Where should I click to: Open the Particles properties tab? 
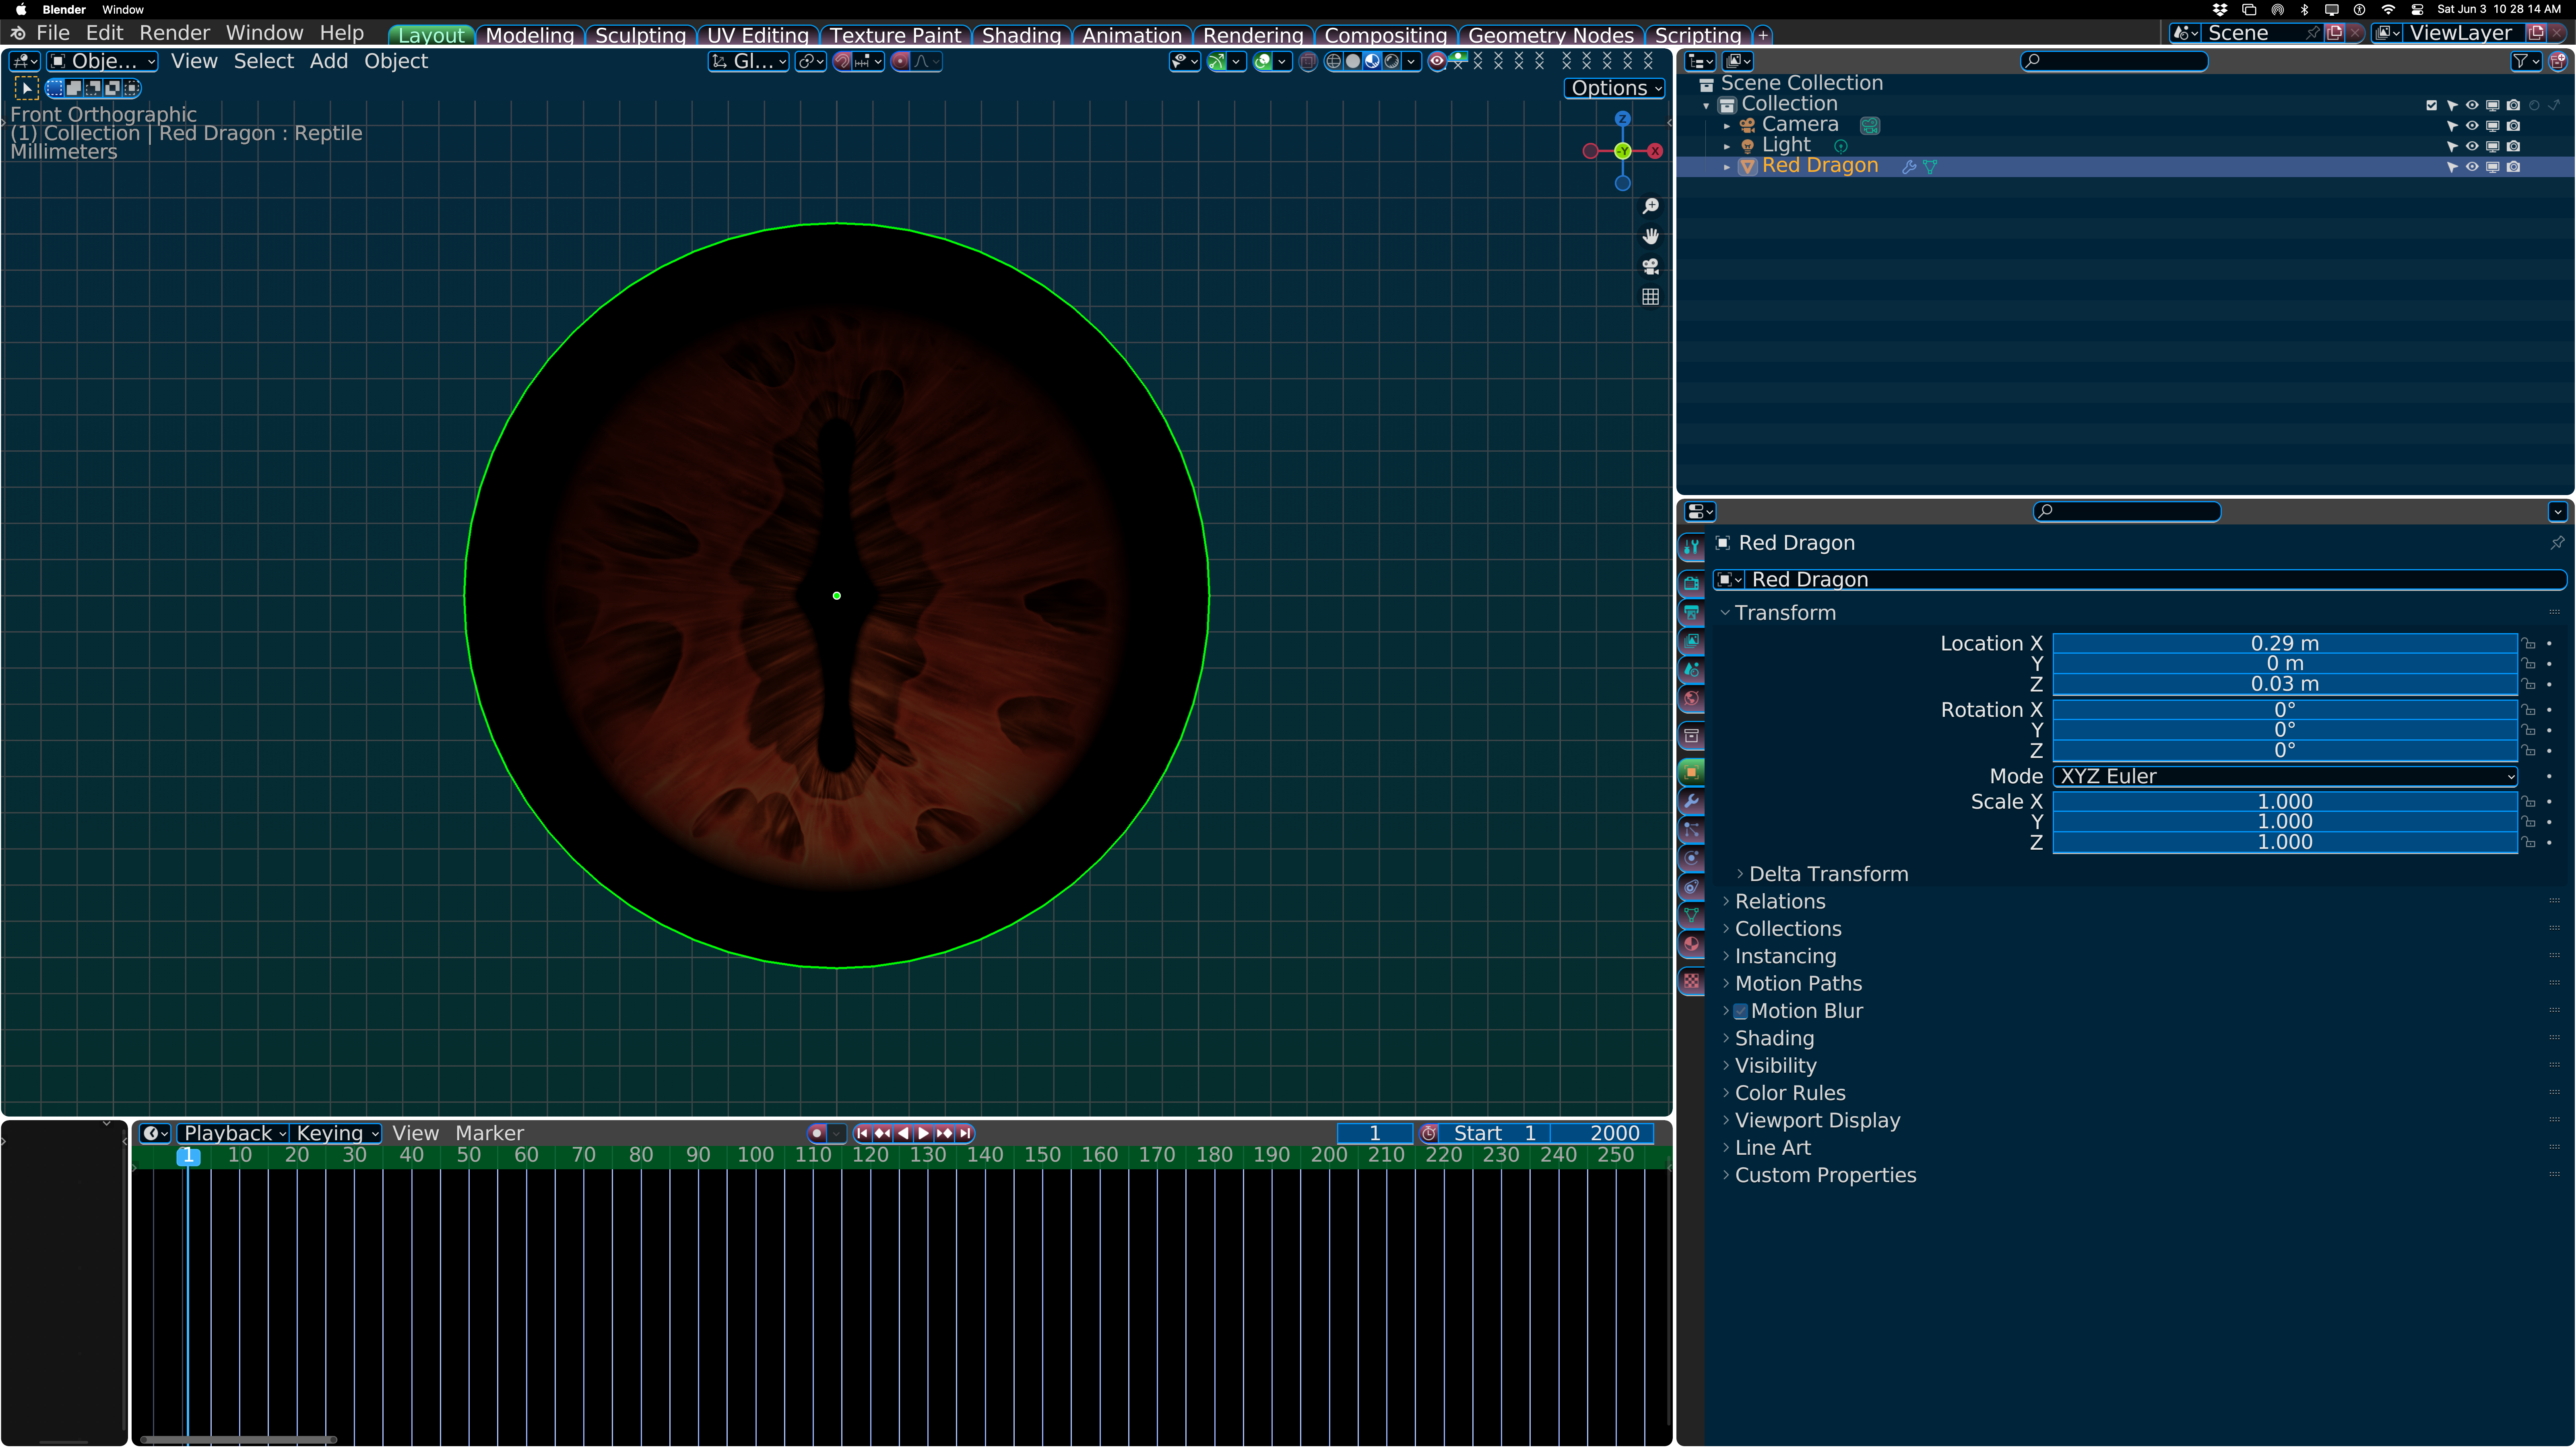point(1691,830)
